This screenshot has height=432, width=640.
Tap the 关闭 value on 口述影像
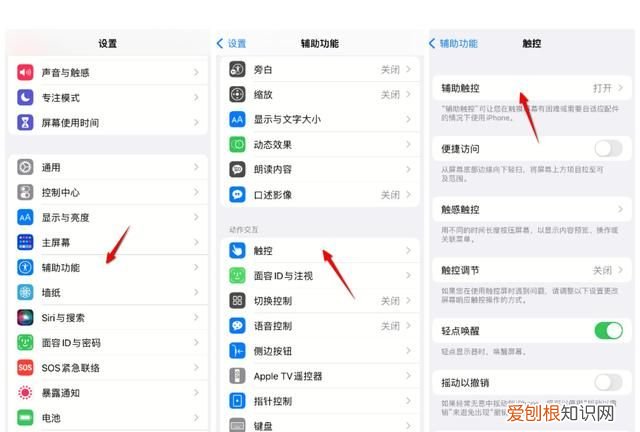click(x=390, y=195)
